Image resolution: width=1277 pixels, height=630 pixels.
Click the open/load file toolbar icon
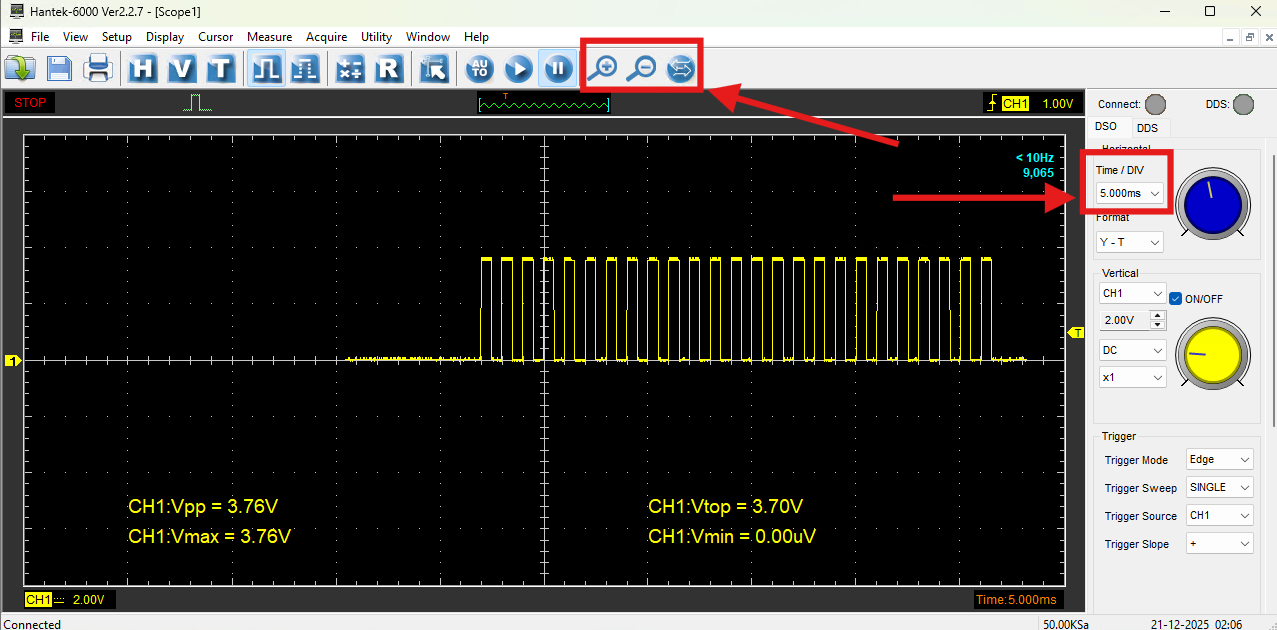point(19,69)
